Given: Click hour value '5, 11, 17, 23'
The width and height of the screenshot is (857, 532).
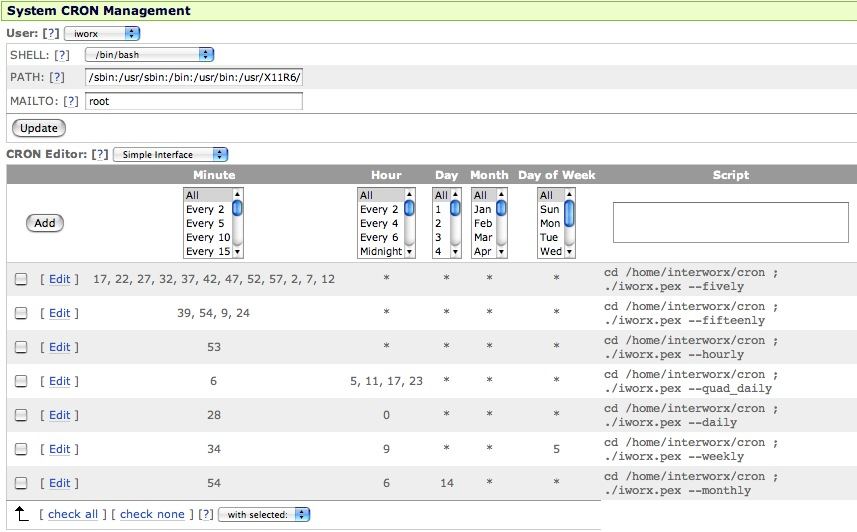Looking at the screenshot, I should click(386, 381).
